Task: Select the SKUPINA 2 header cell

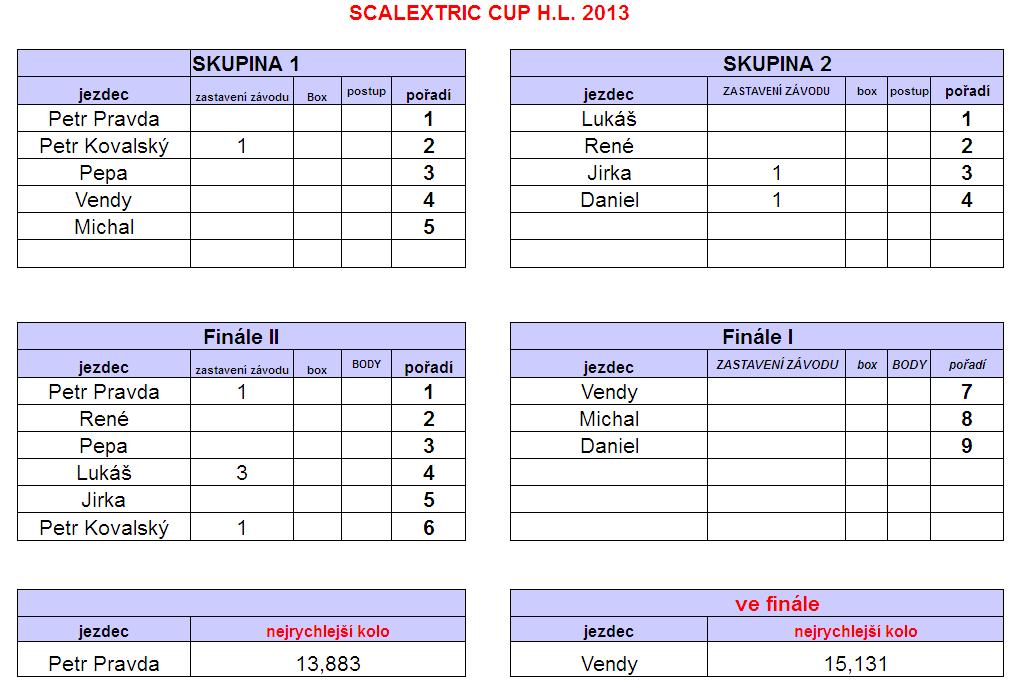Action: [x=757, y=63]
